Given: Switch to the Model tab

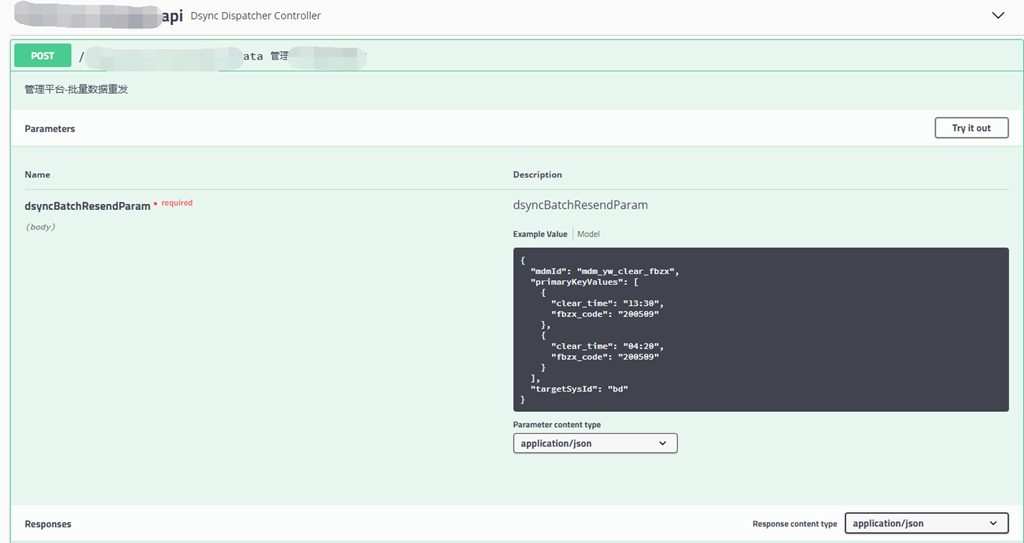Looking at the screenshot, I should point(588,234).
